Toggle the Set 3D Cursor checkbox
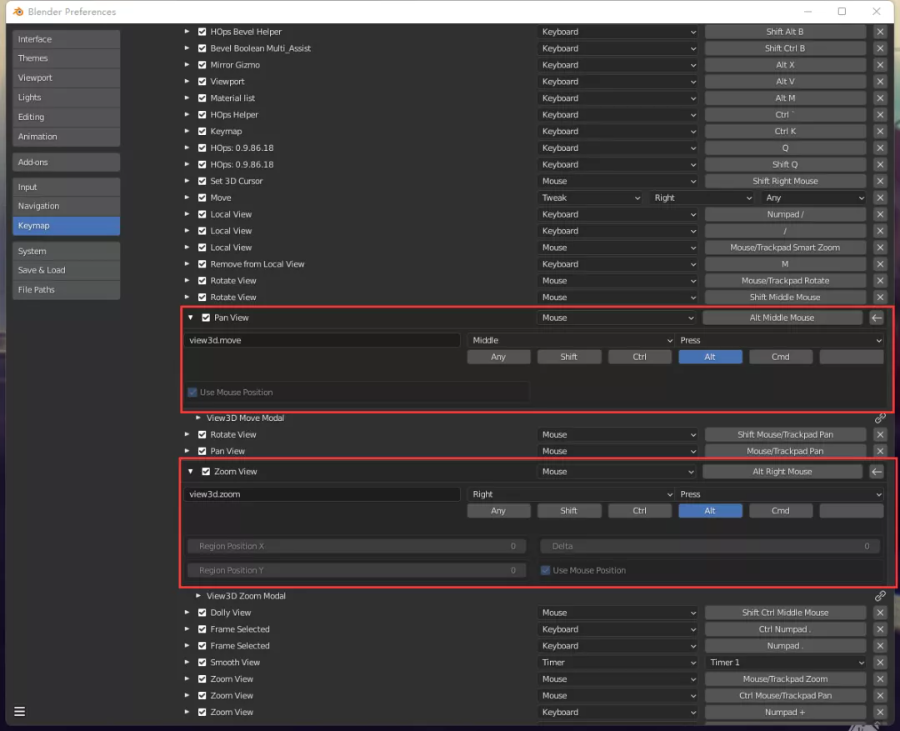 (202, 181)
